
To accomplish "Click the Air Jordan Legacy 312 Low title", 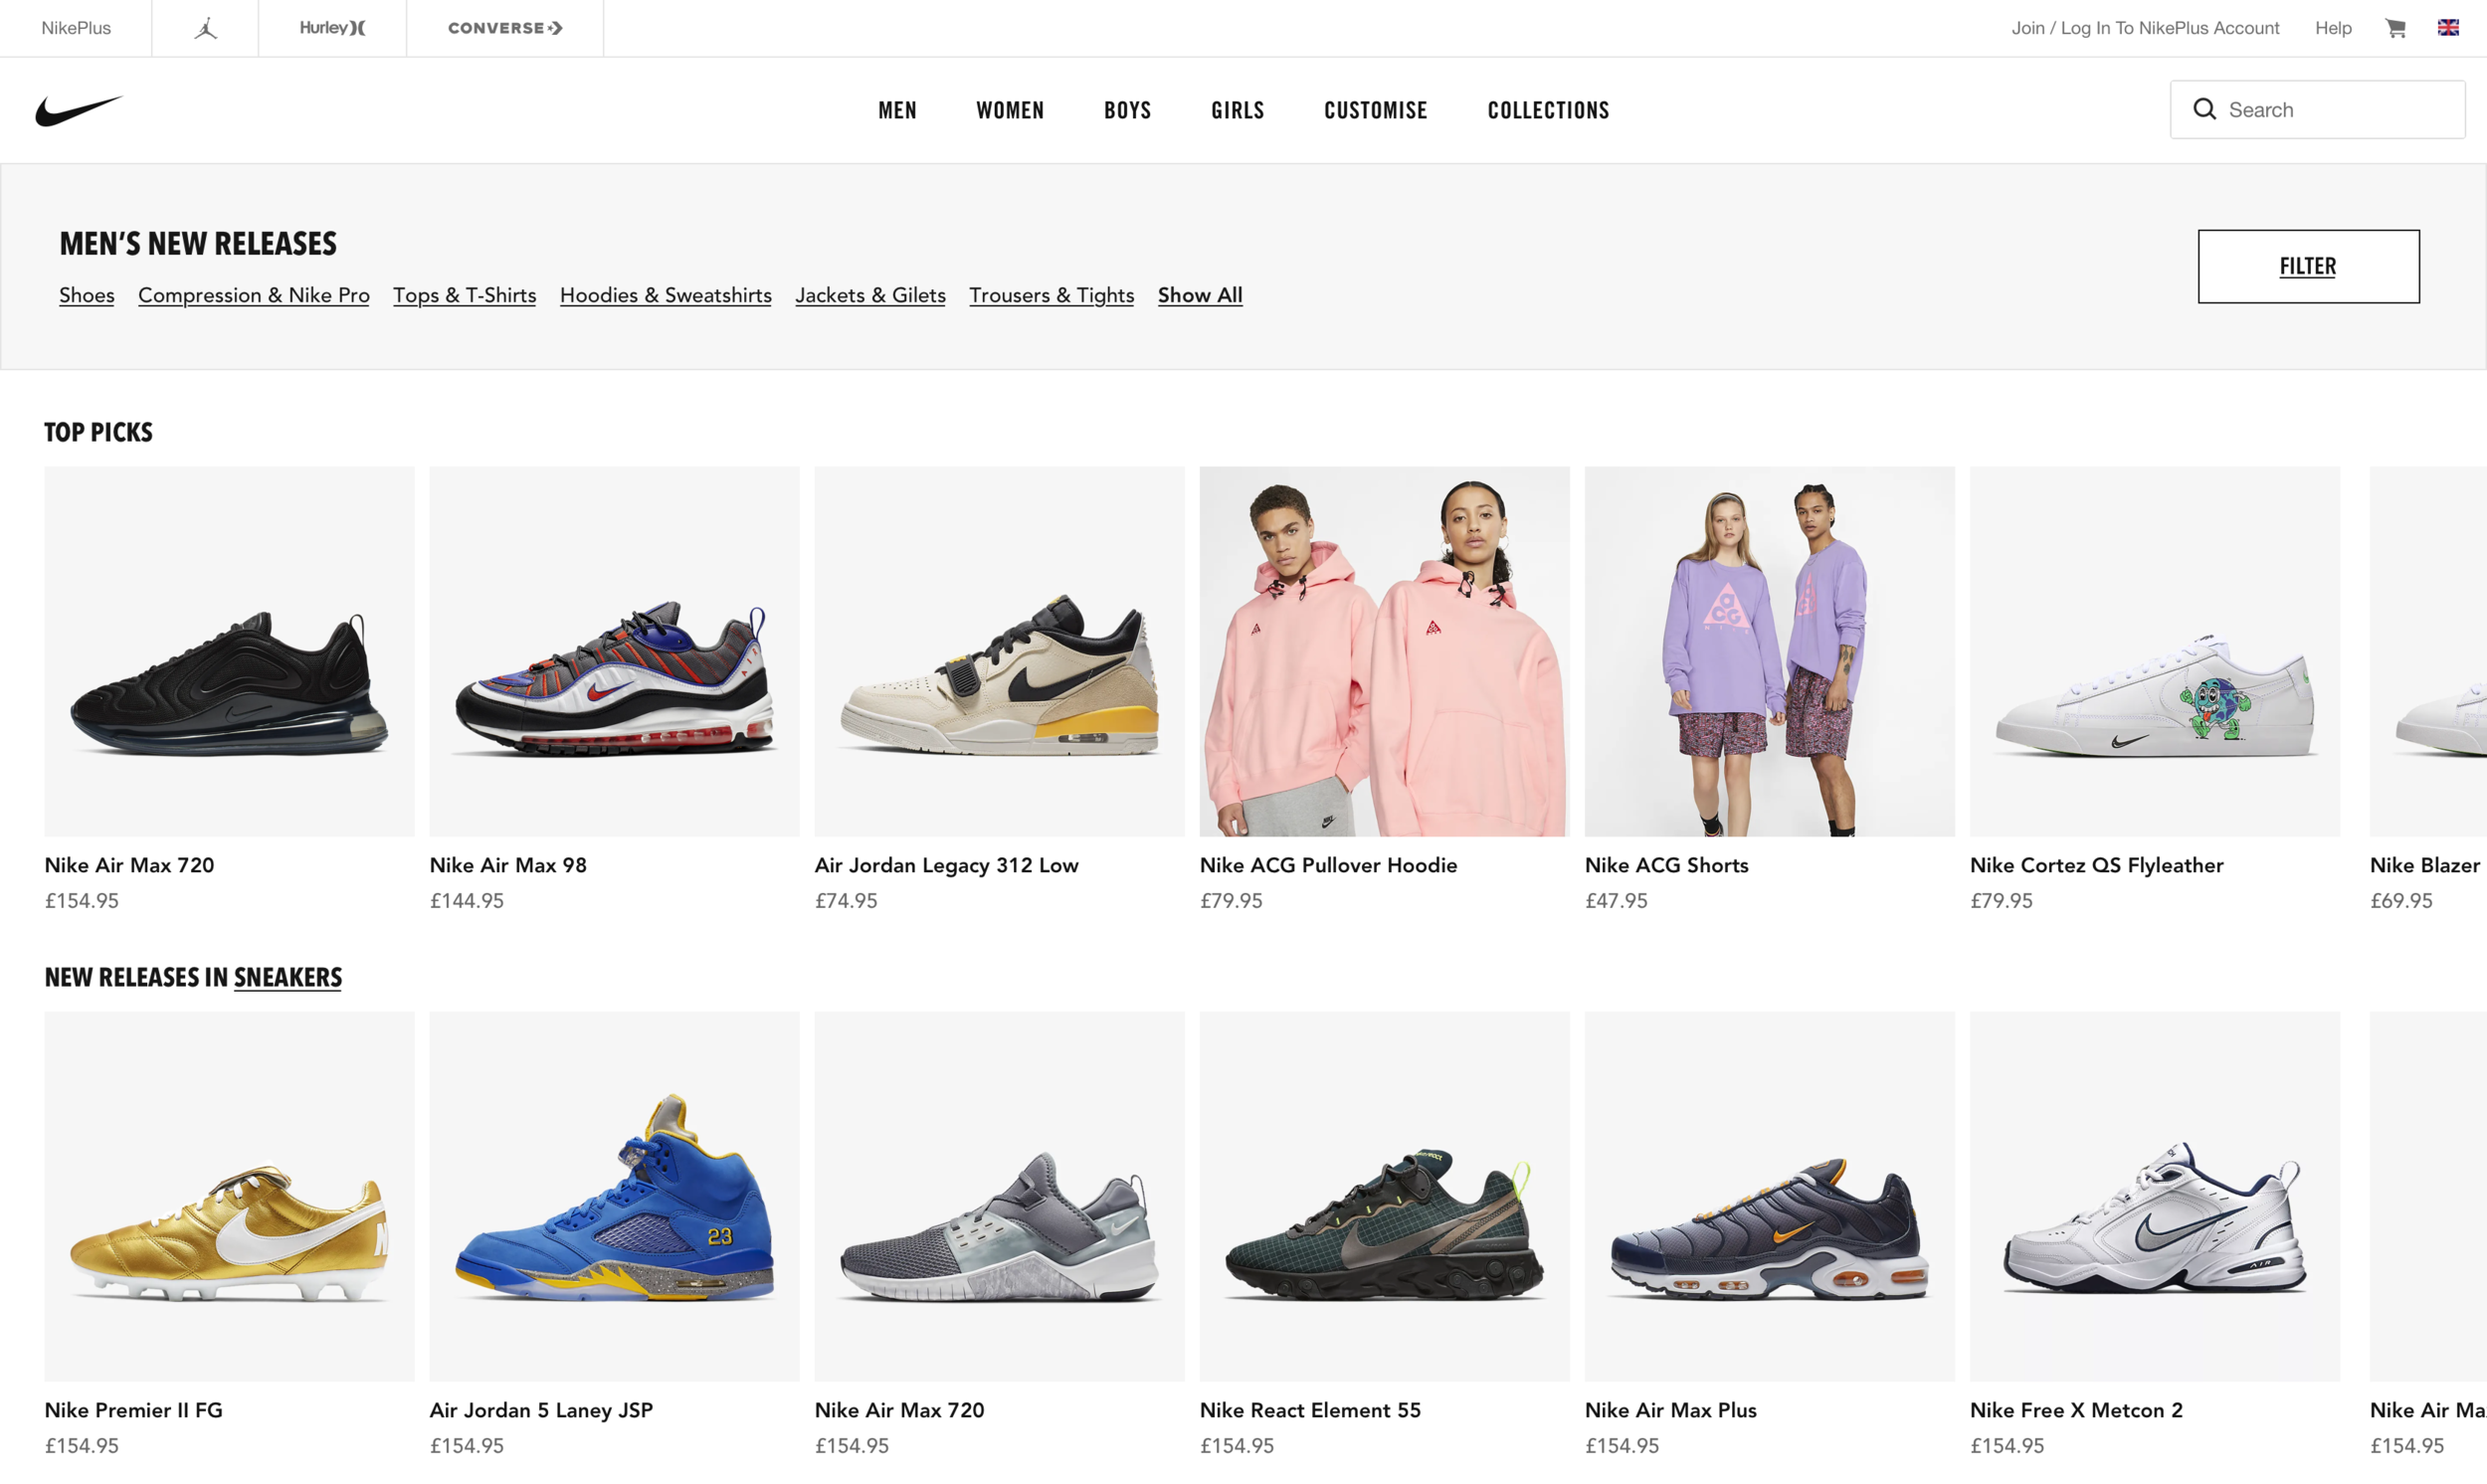I will tap(946, 865).
